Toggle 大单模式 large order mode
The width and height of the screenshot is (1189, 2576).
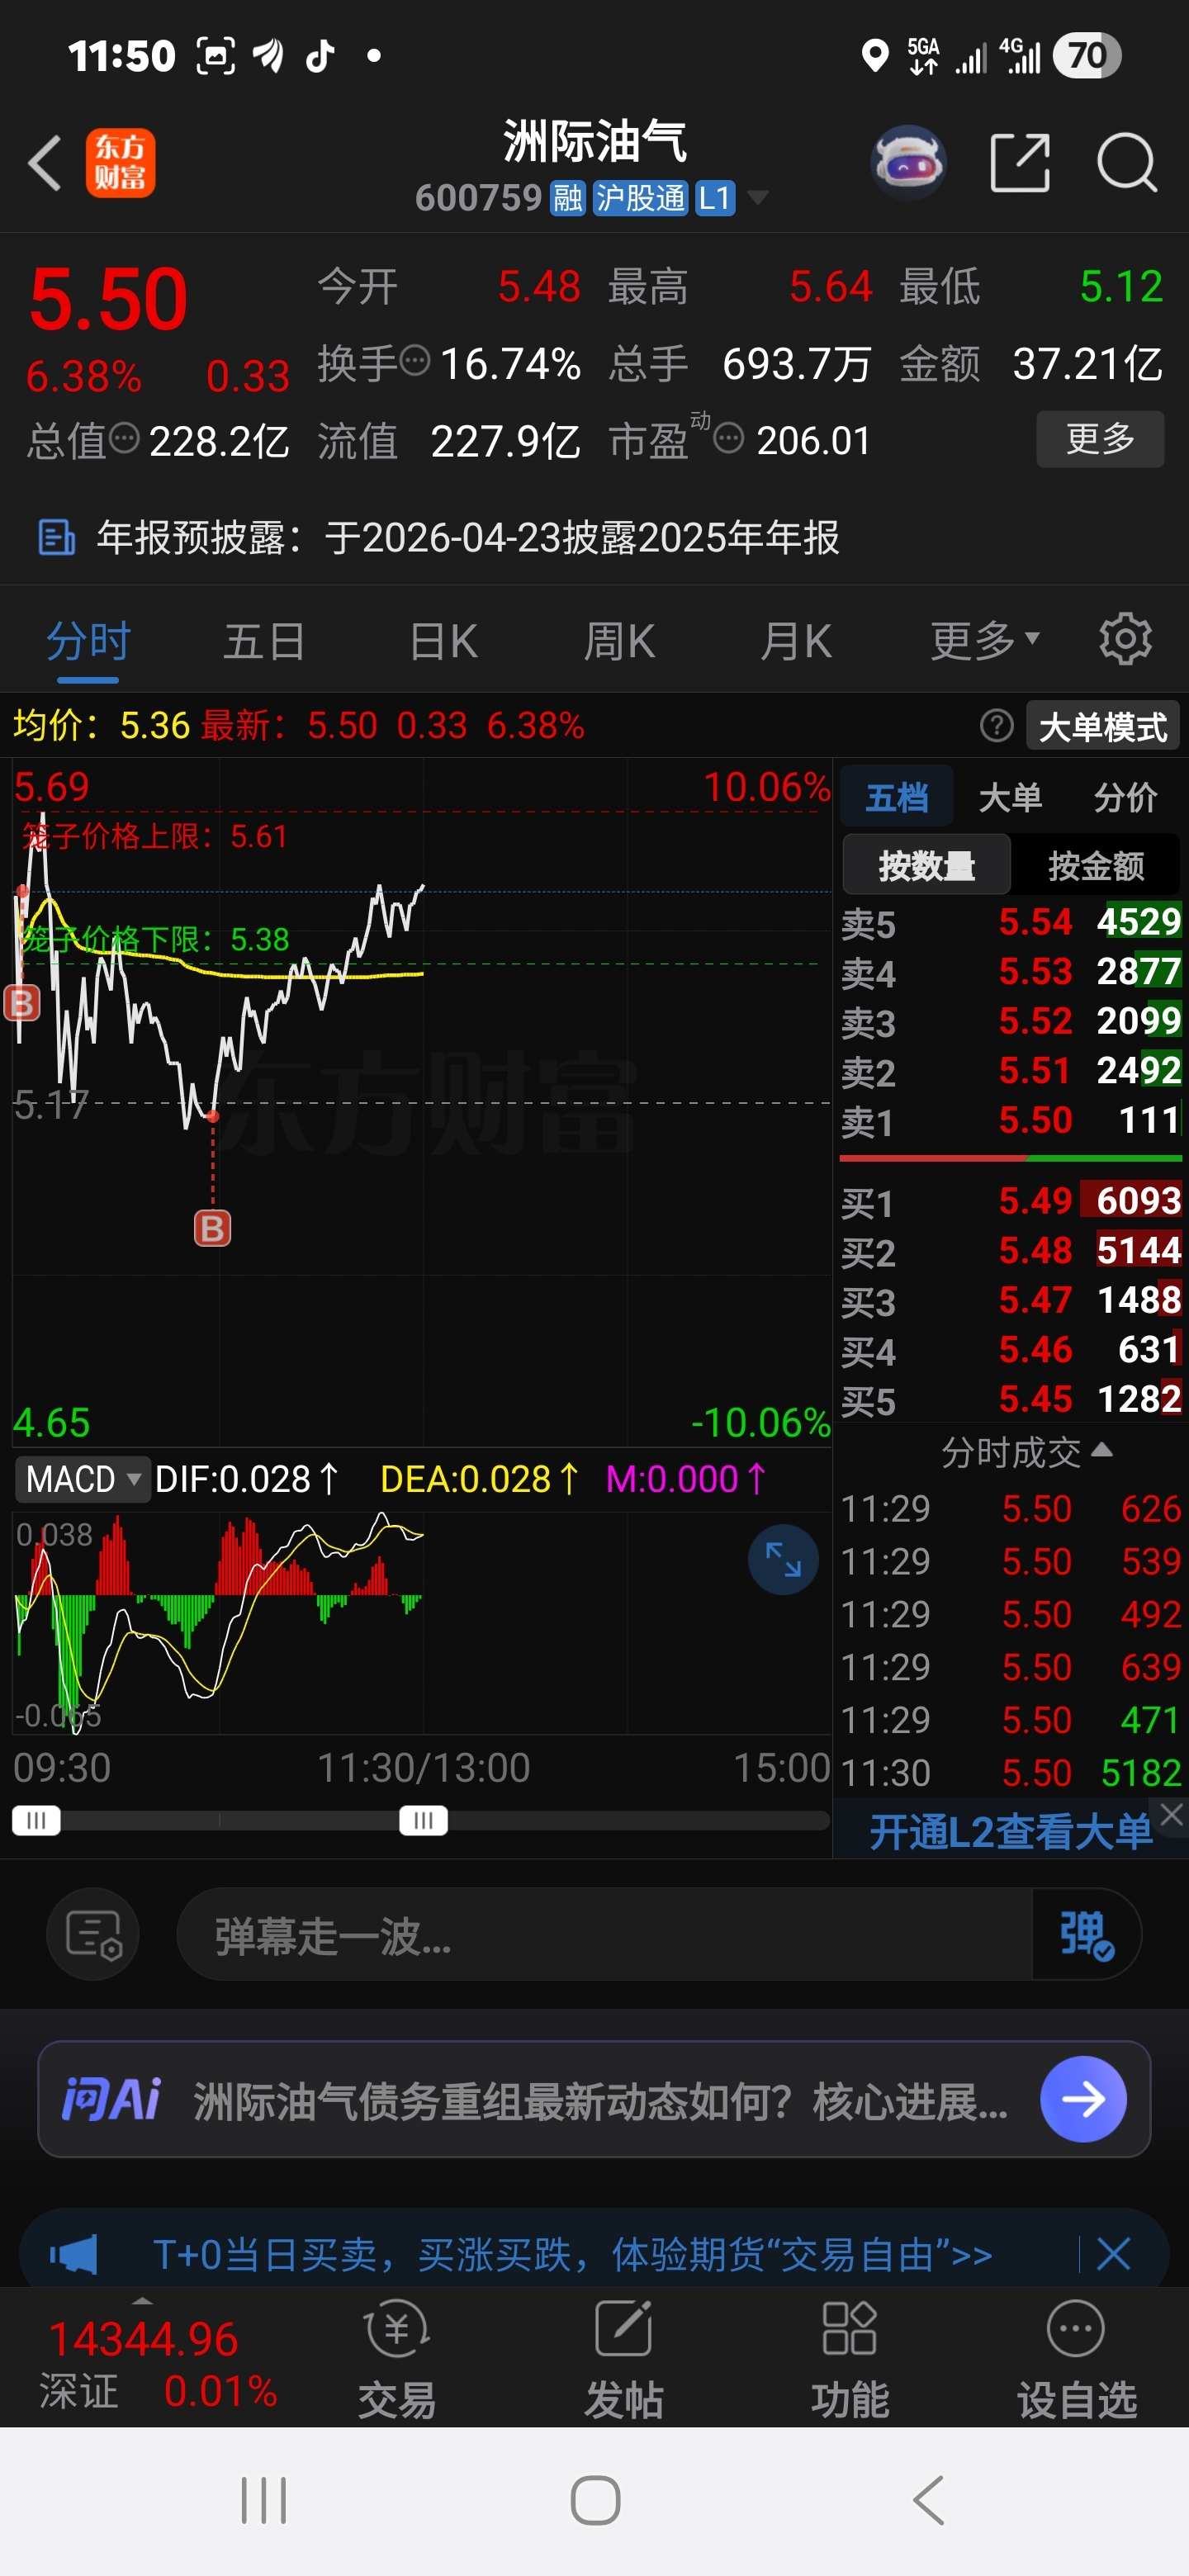pyautogui.click(x=1103, y=726)
